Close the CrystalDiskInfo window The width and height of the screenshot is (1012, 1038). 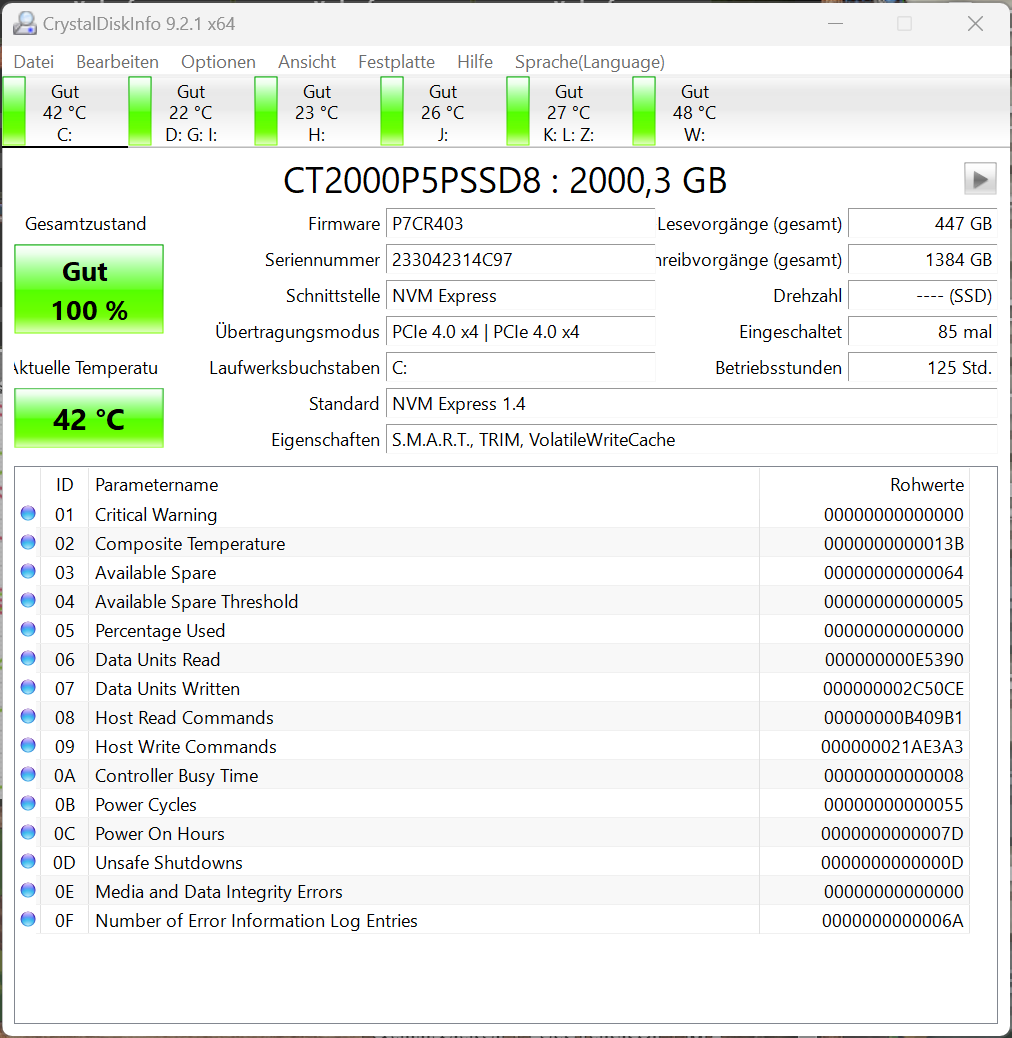click(975, 24)
